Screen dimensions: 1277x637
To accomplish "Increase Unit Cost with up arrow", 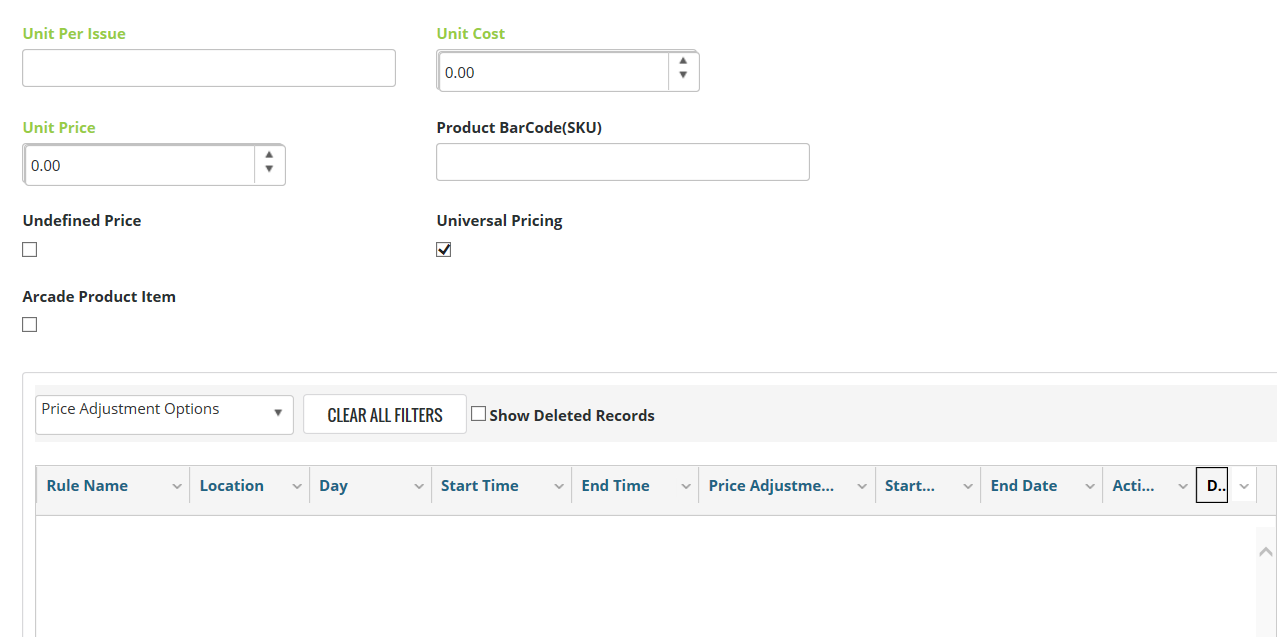I will [x=683, y=60].
